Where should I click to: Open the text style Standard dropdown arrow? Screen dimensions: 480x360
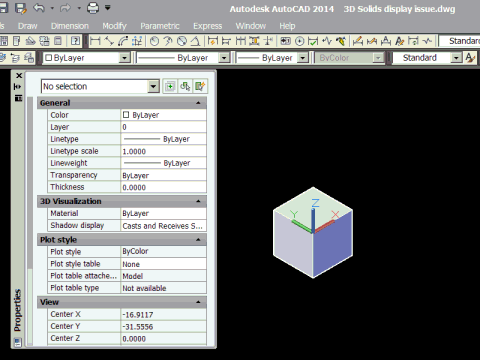point(456,58)
